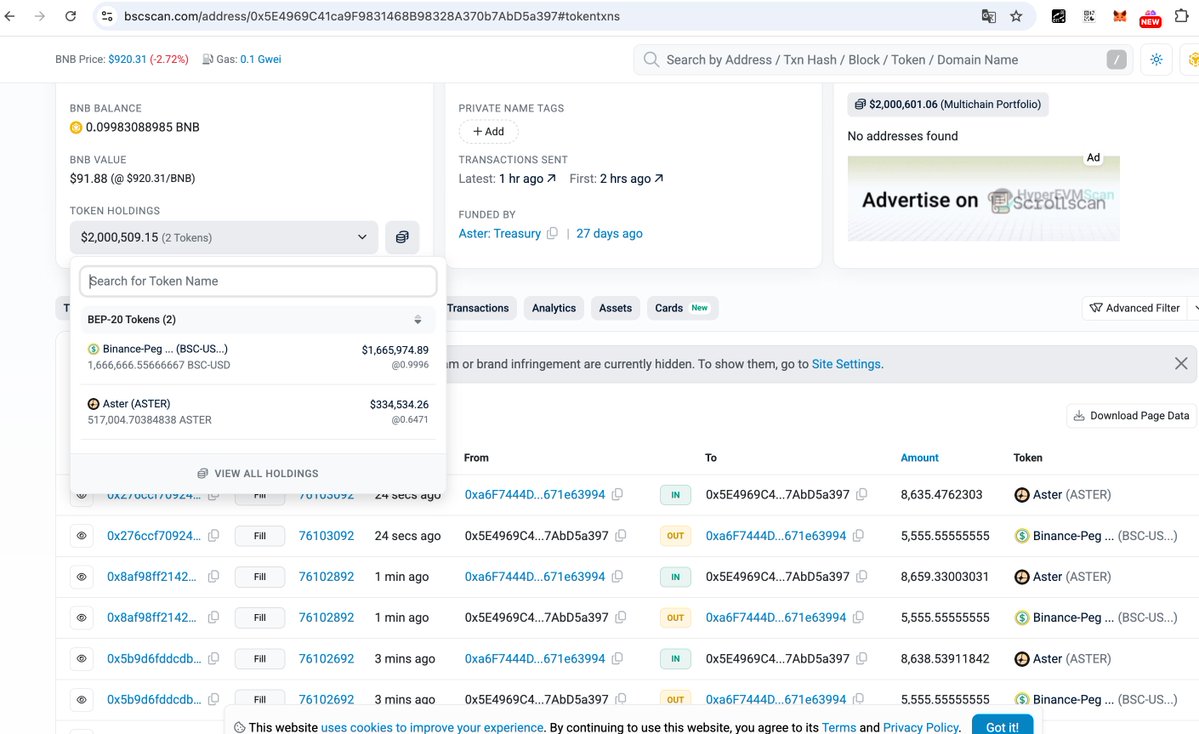Switch to the Assets tab
1199x734 pixels.
pos(616,308)
